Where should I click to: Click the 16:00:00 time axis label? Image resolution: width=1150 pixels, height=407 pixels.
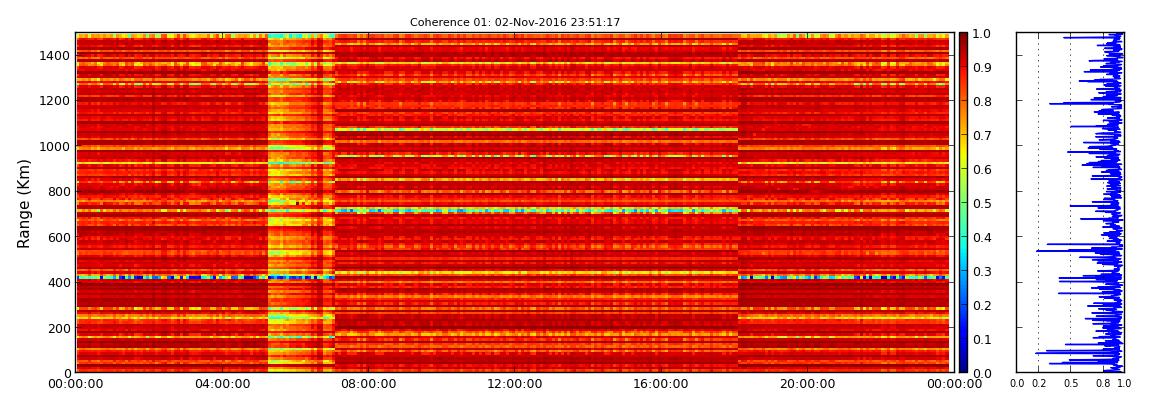tap(661, 384)
